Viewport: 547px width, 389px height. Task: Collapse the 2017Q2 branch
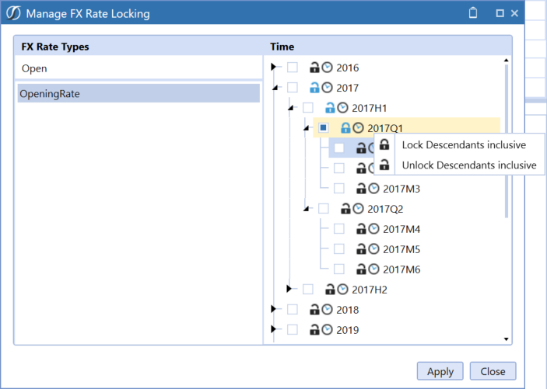click(x=307, y=209)
